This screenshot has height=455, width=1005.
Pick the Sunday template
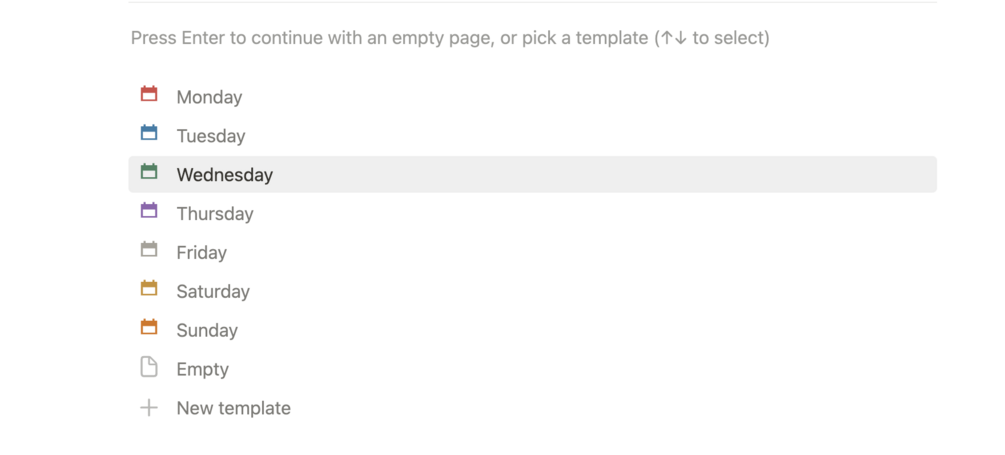click(207, 331)
